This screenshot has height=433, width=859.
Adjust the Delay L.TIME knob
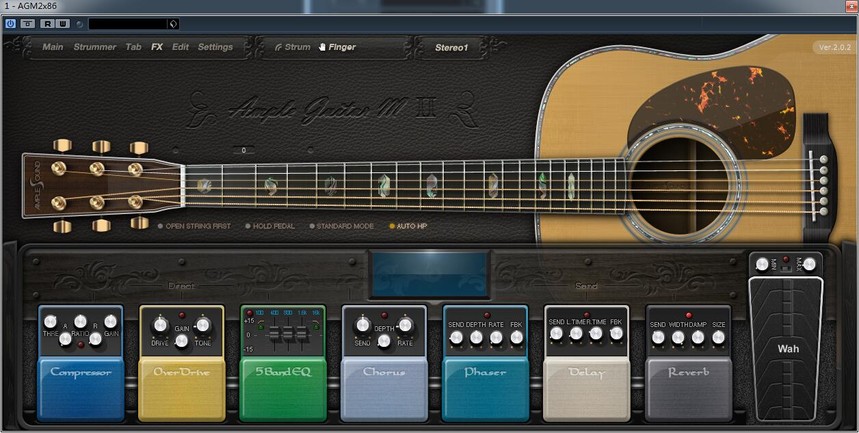[576, 333]
